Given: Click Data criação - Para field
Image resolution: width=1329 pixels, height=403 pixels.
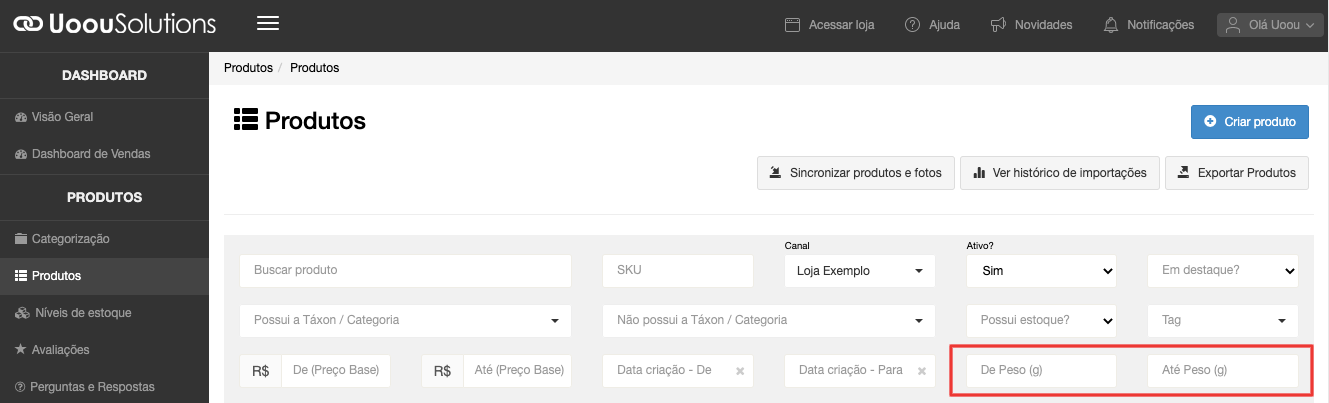Looking at the screenshot, I should (860, 370).
